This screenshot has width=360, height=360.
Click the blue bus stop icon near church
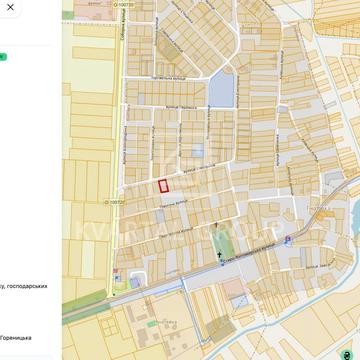(x=222, y=264)
